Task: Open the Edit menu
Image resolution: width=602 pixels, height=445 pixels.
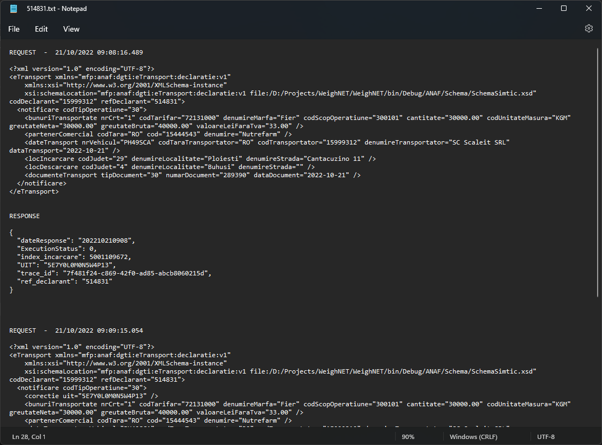Action: (x=41, y=29)
